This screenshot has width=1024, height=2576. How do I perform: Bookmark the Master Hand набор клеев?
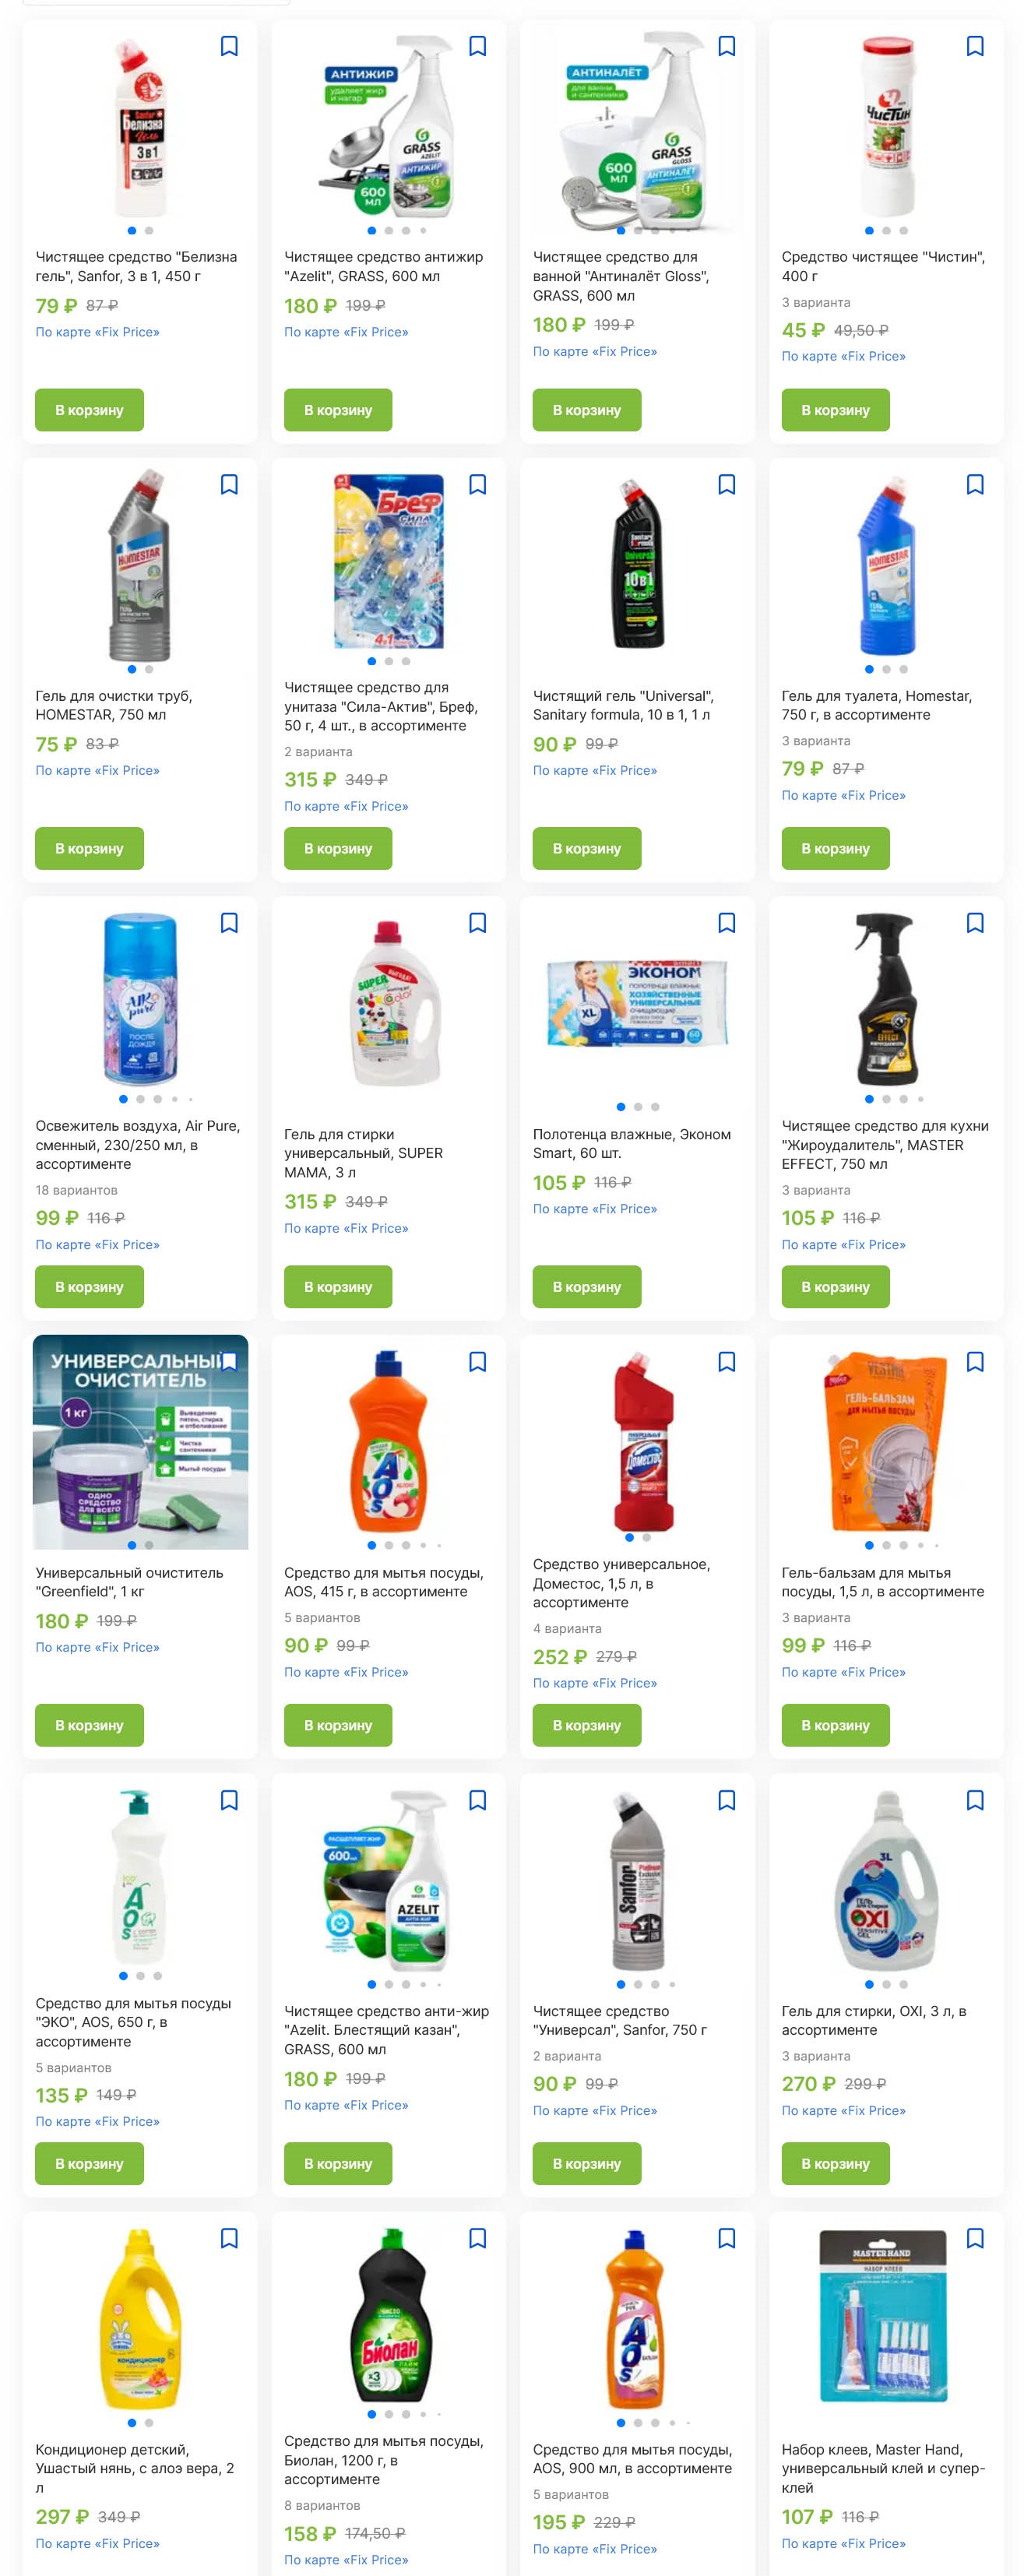click(975, 2238)
